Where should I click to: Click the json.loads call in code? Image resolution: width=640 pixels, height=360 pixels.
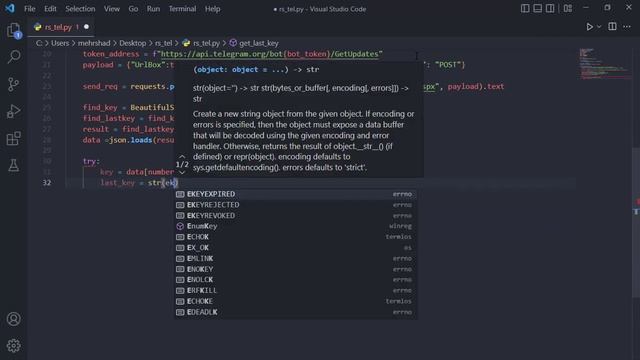(130, 140)
